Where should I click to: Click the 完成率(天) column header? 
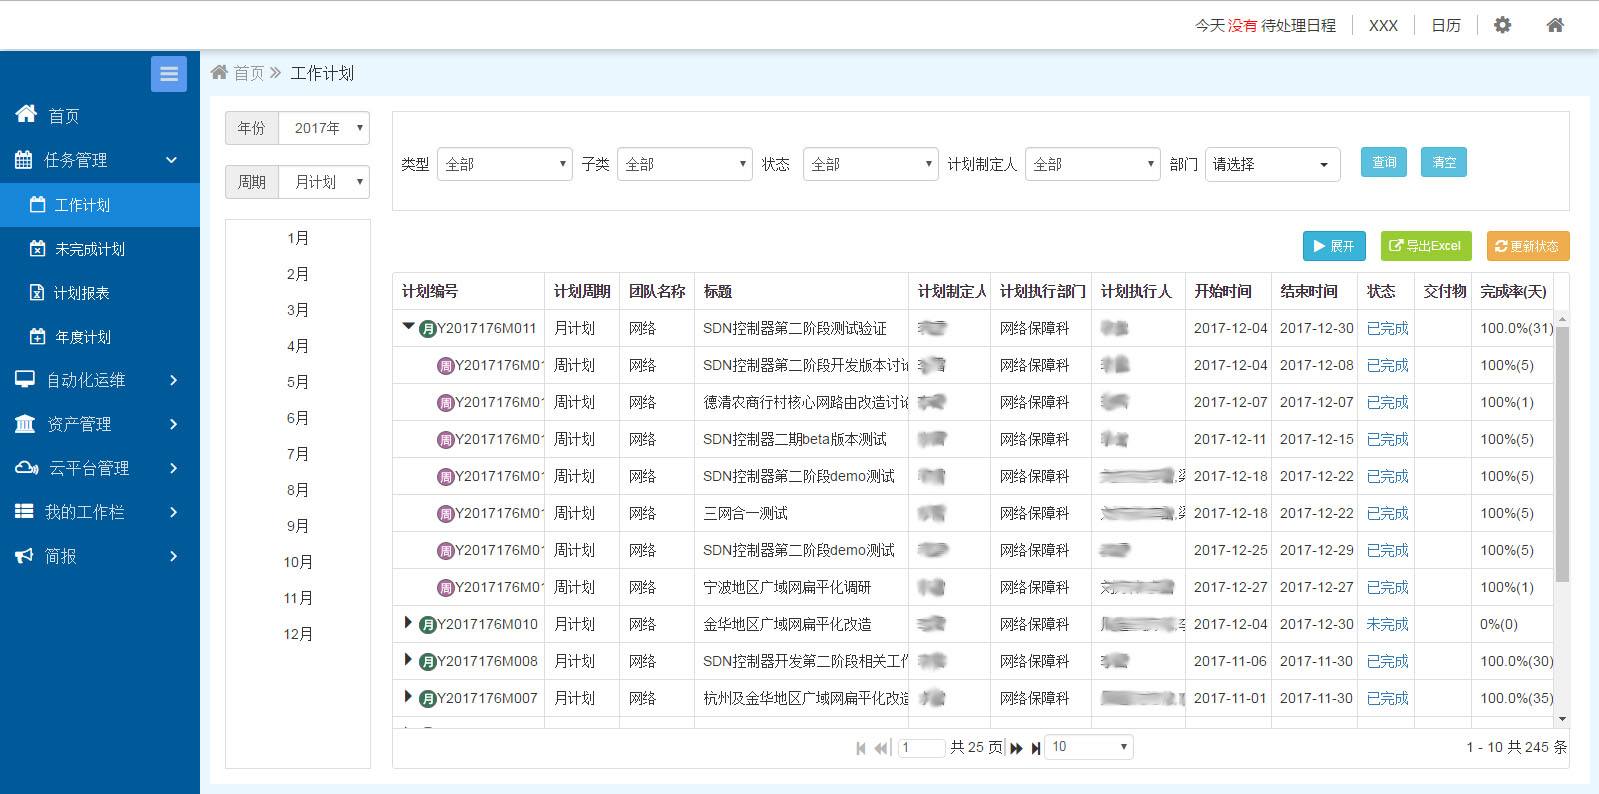1514,291
